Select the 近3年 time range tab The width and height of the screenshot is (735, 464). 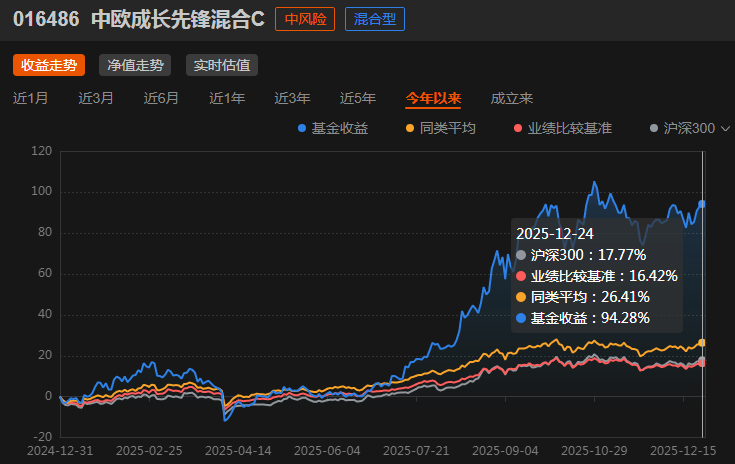292,98
